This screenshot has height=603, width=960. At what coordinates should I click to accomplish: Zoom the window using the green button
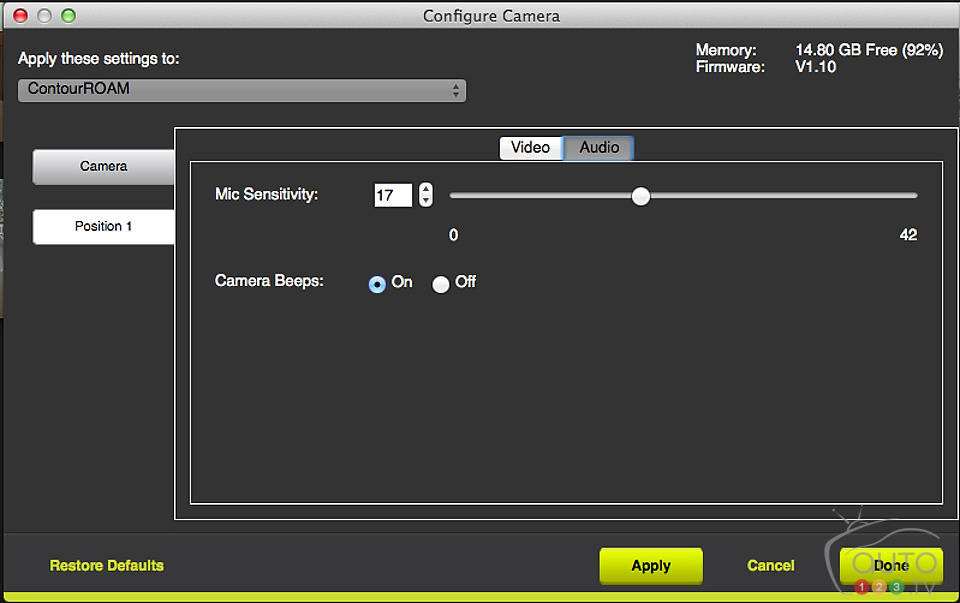[68, 16]
